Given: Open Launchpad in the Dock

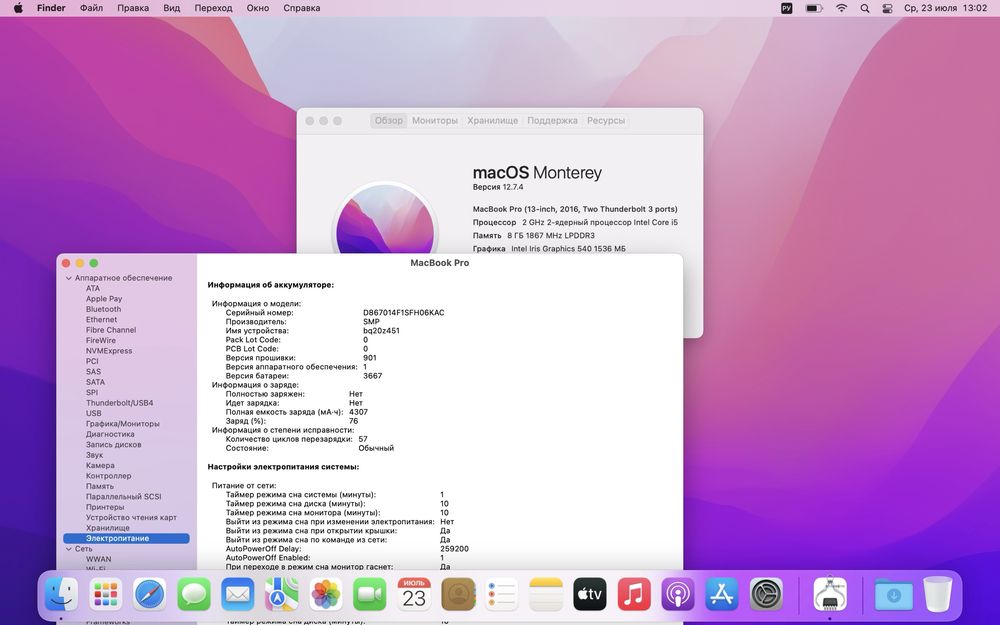Looking at the screenshot, I should coord(105,594).
